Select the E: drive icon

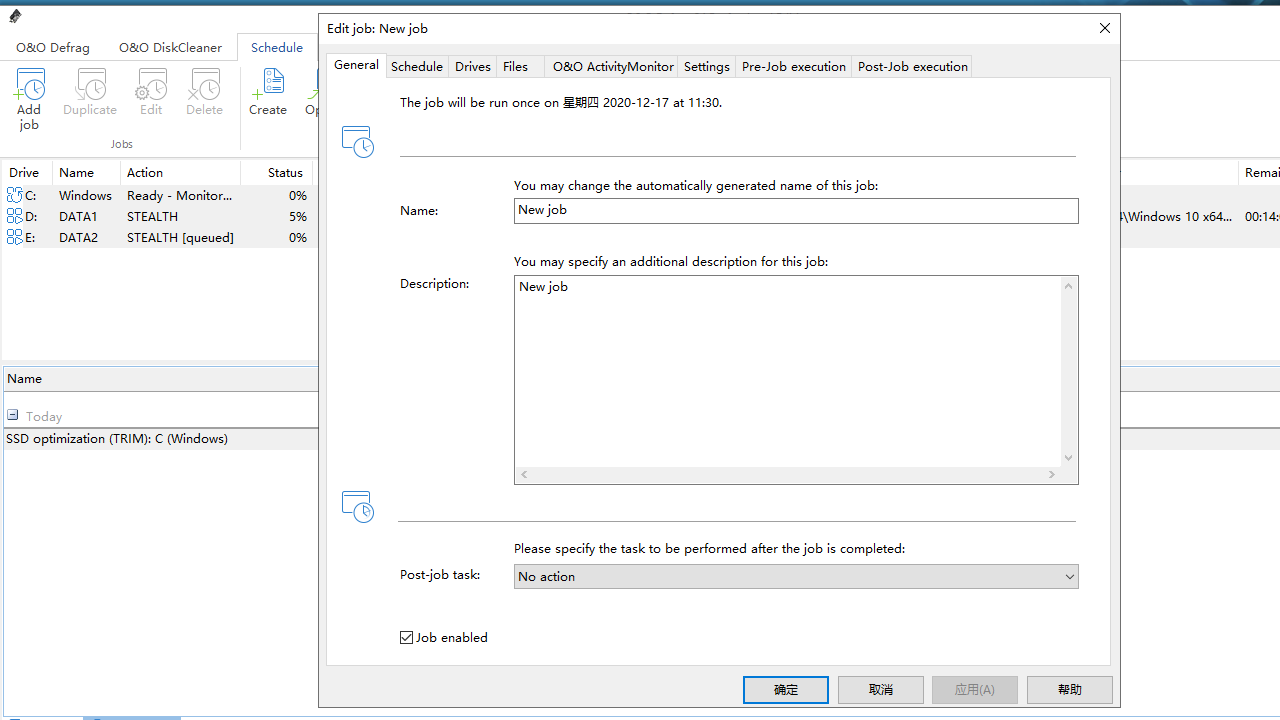tap(15, 238)
